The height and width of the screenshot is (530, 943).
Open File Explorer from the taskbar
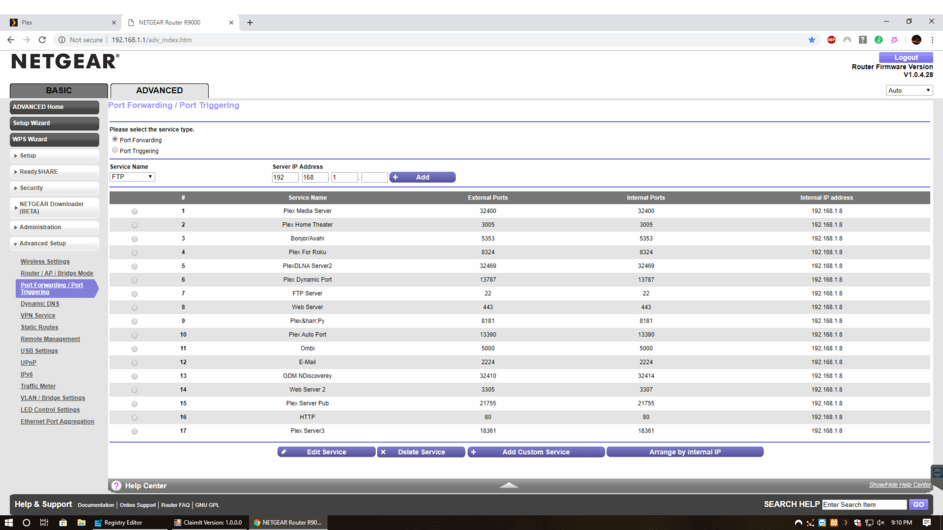point(81,522)
